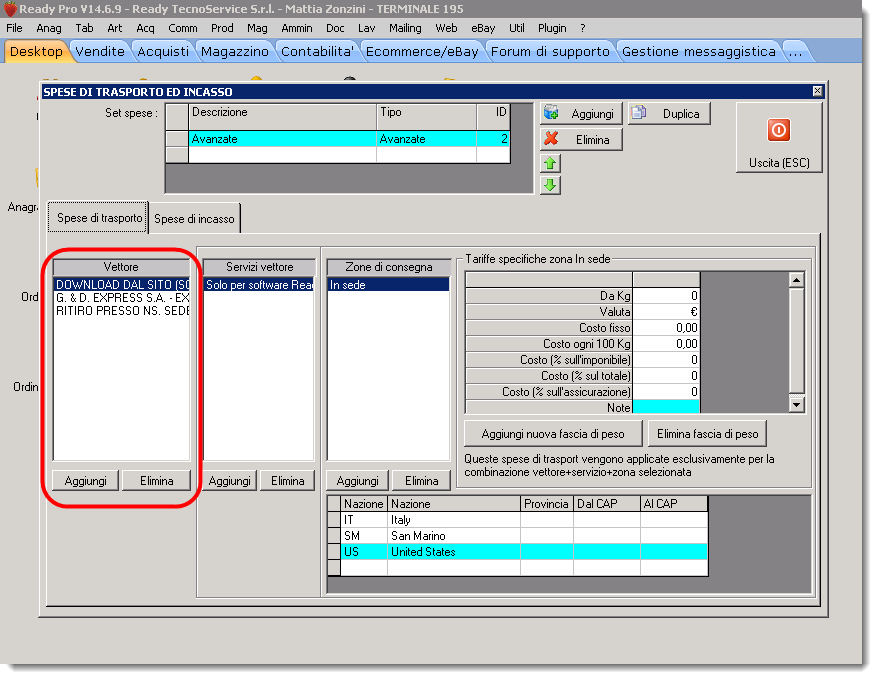The width and height of the screenshot is (877, 679).
Task: Open the Anag menu
Action: pyautogui.click(x=49, y=28)
